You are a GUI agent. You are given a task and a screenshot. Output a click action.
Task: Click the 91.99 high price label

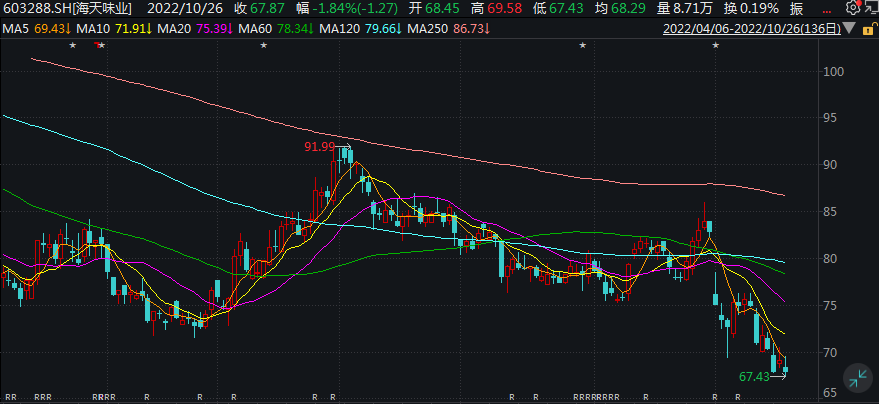320,147
